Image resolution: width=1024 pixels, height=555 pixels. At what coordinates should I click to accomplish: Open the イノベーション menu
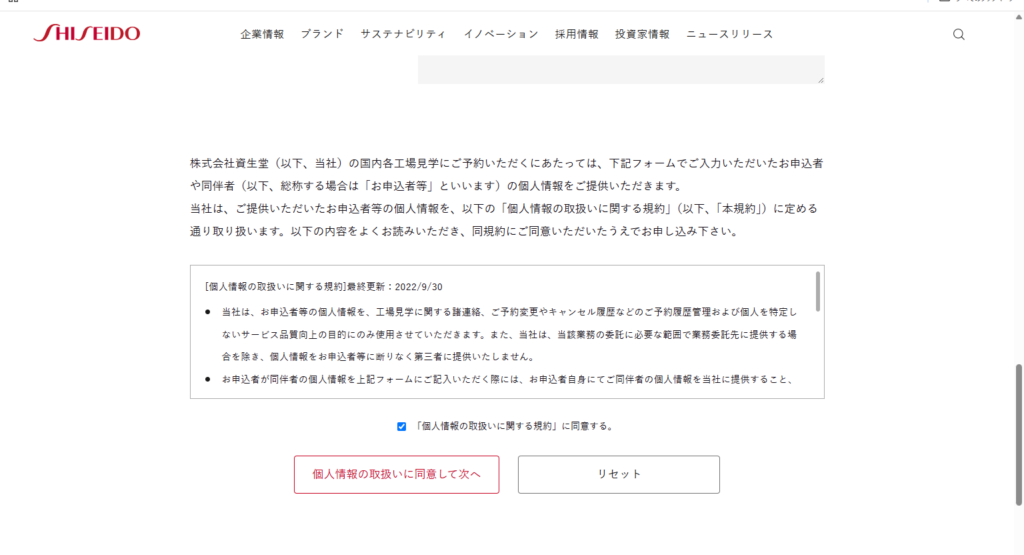pyautogui.click(x=501, y=34)
